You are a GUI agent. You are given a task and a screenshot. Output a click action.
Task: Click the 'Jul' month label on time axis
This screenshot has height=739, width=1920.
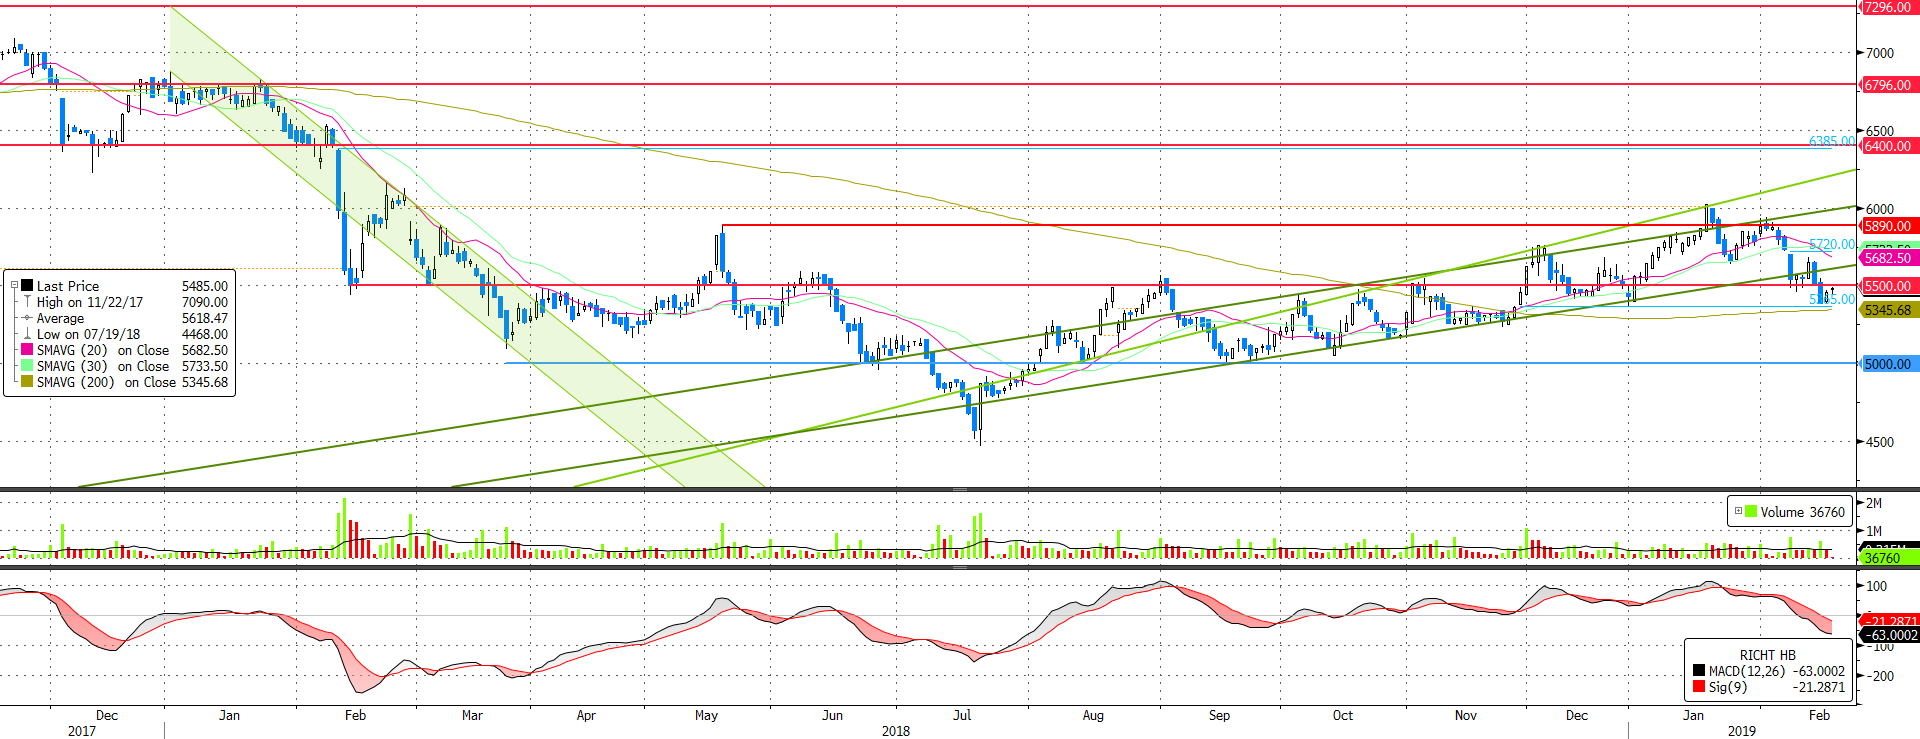(962, 715)
